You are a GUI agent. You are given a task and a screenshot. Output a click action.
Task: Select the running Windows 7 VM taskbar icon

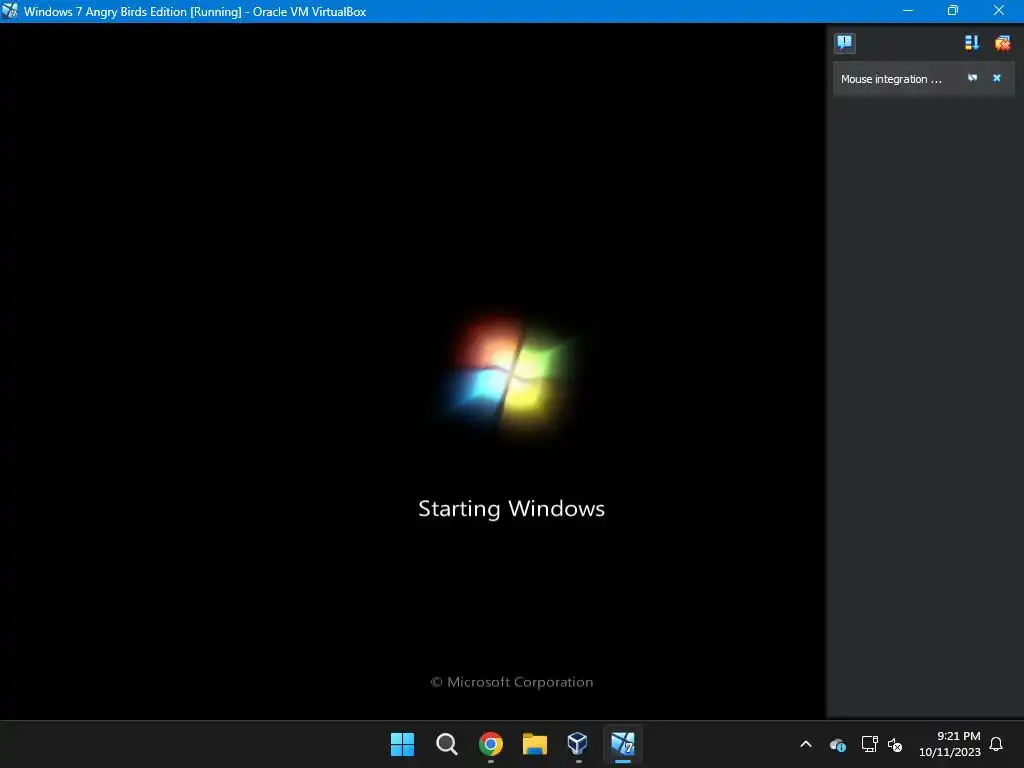[622, 744]
